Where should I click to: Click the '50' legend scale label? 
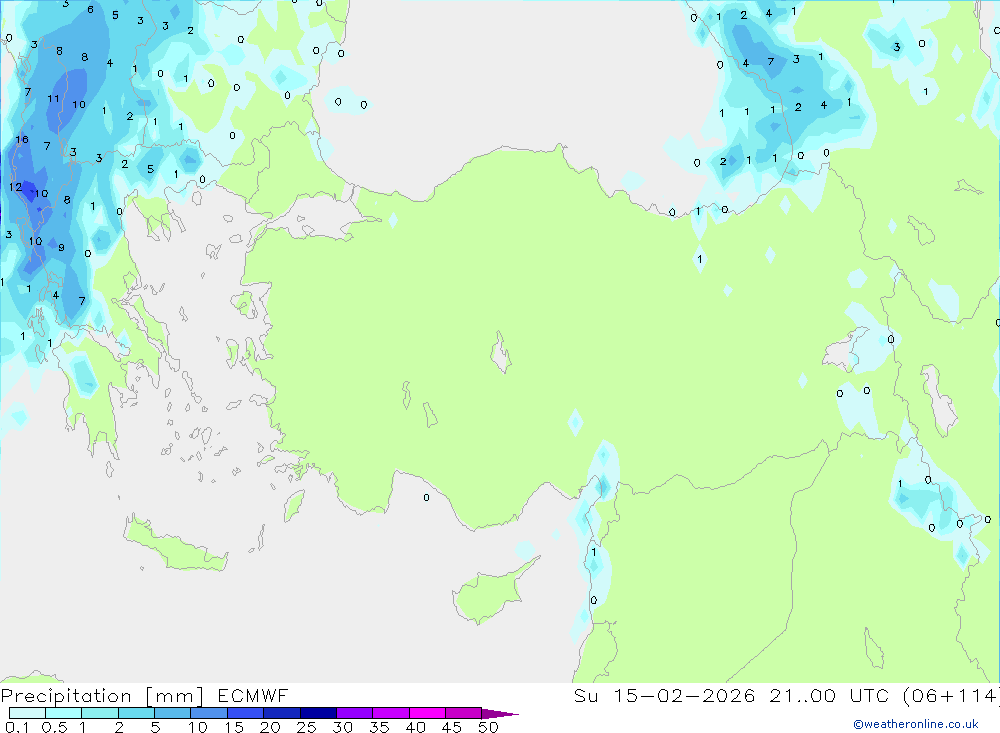(x=489, y=727)
